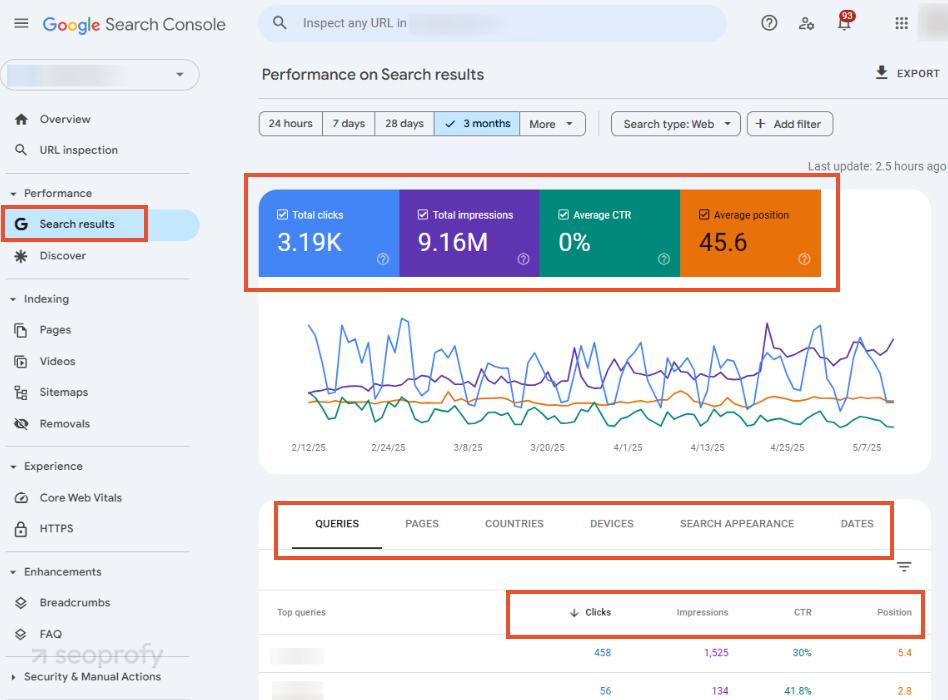Open Users and settings icon
948x700 pixels.
[x=807, y=24]
